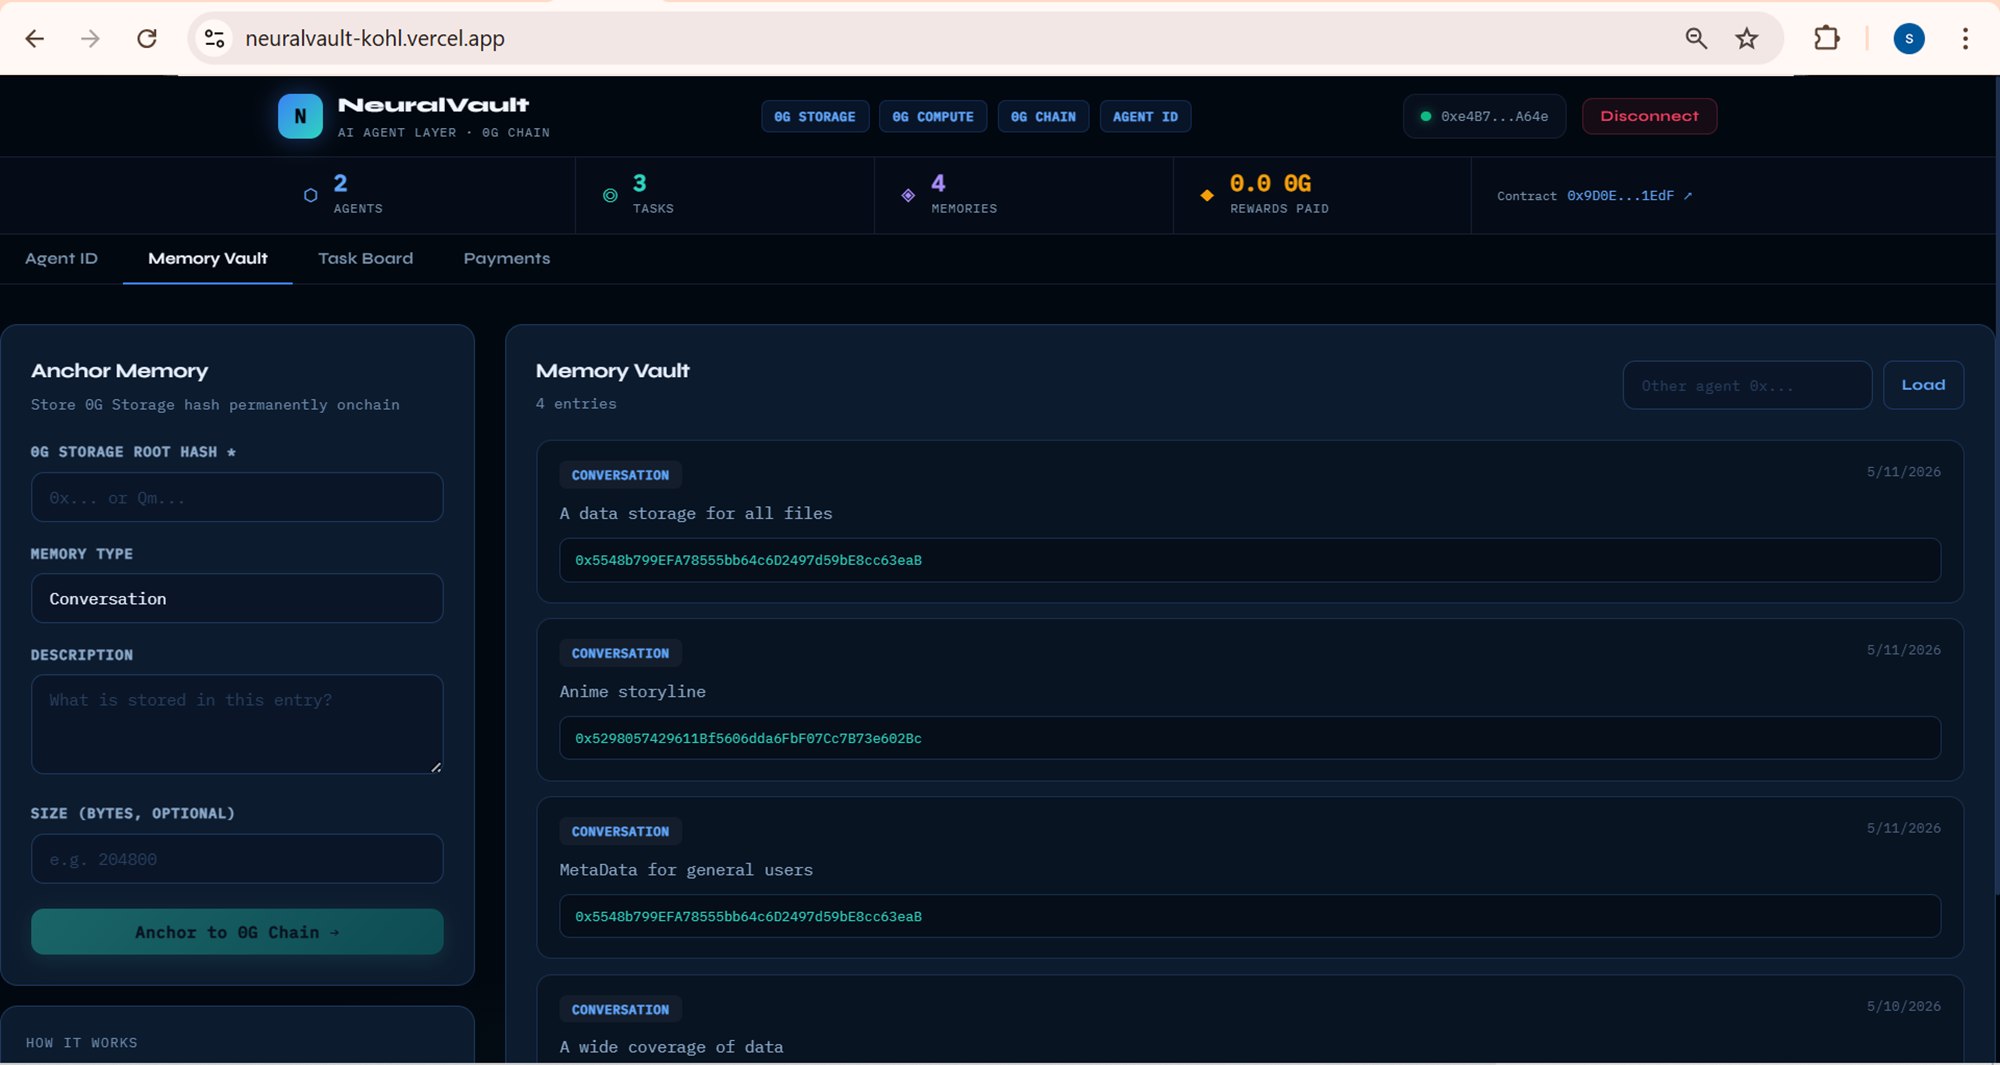Click the 'Anime storyline' description text
2000x1065 pixels.
632,691
